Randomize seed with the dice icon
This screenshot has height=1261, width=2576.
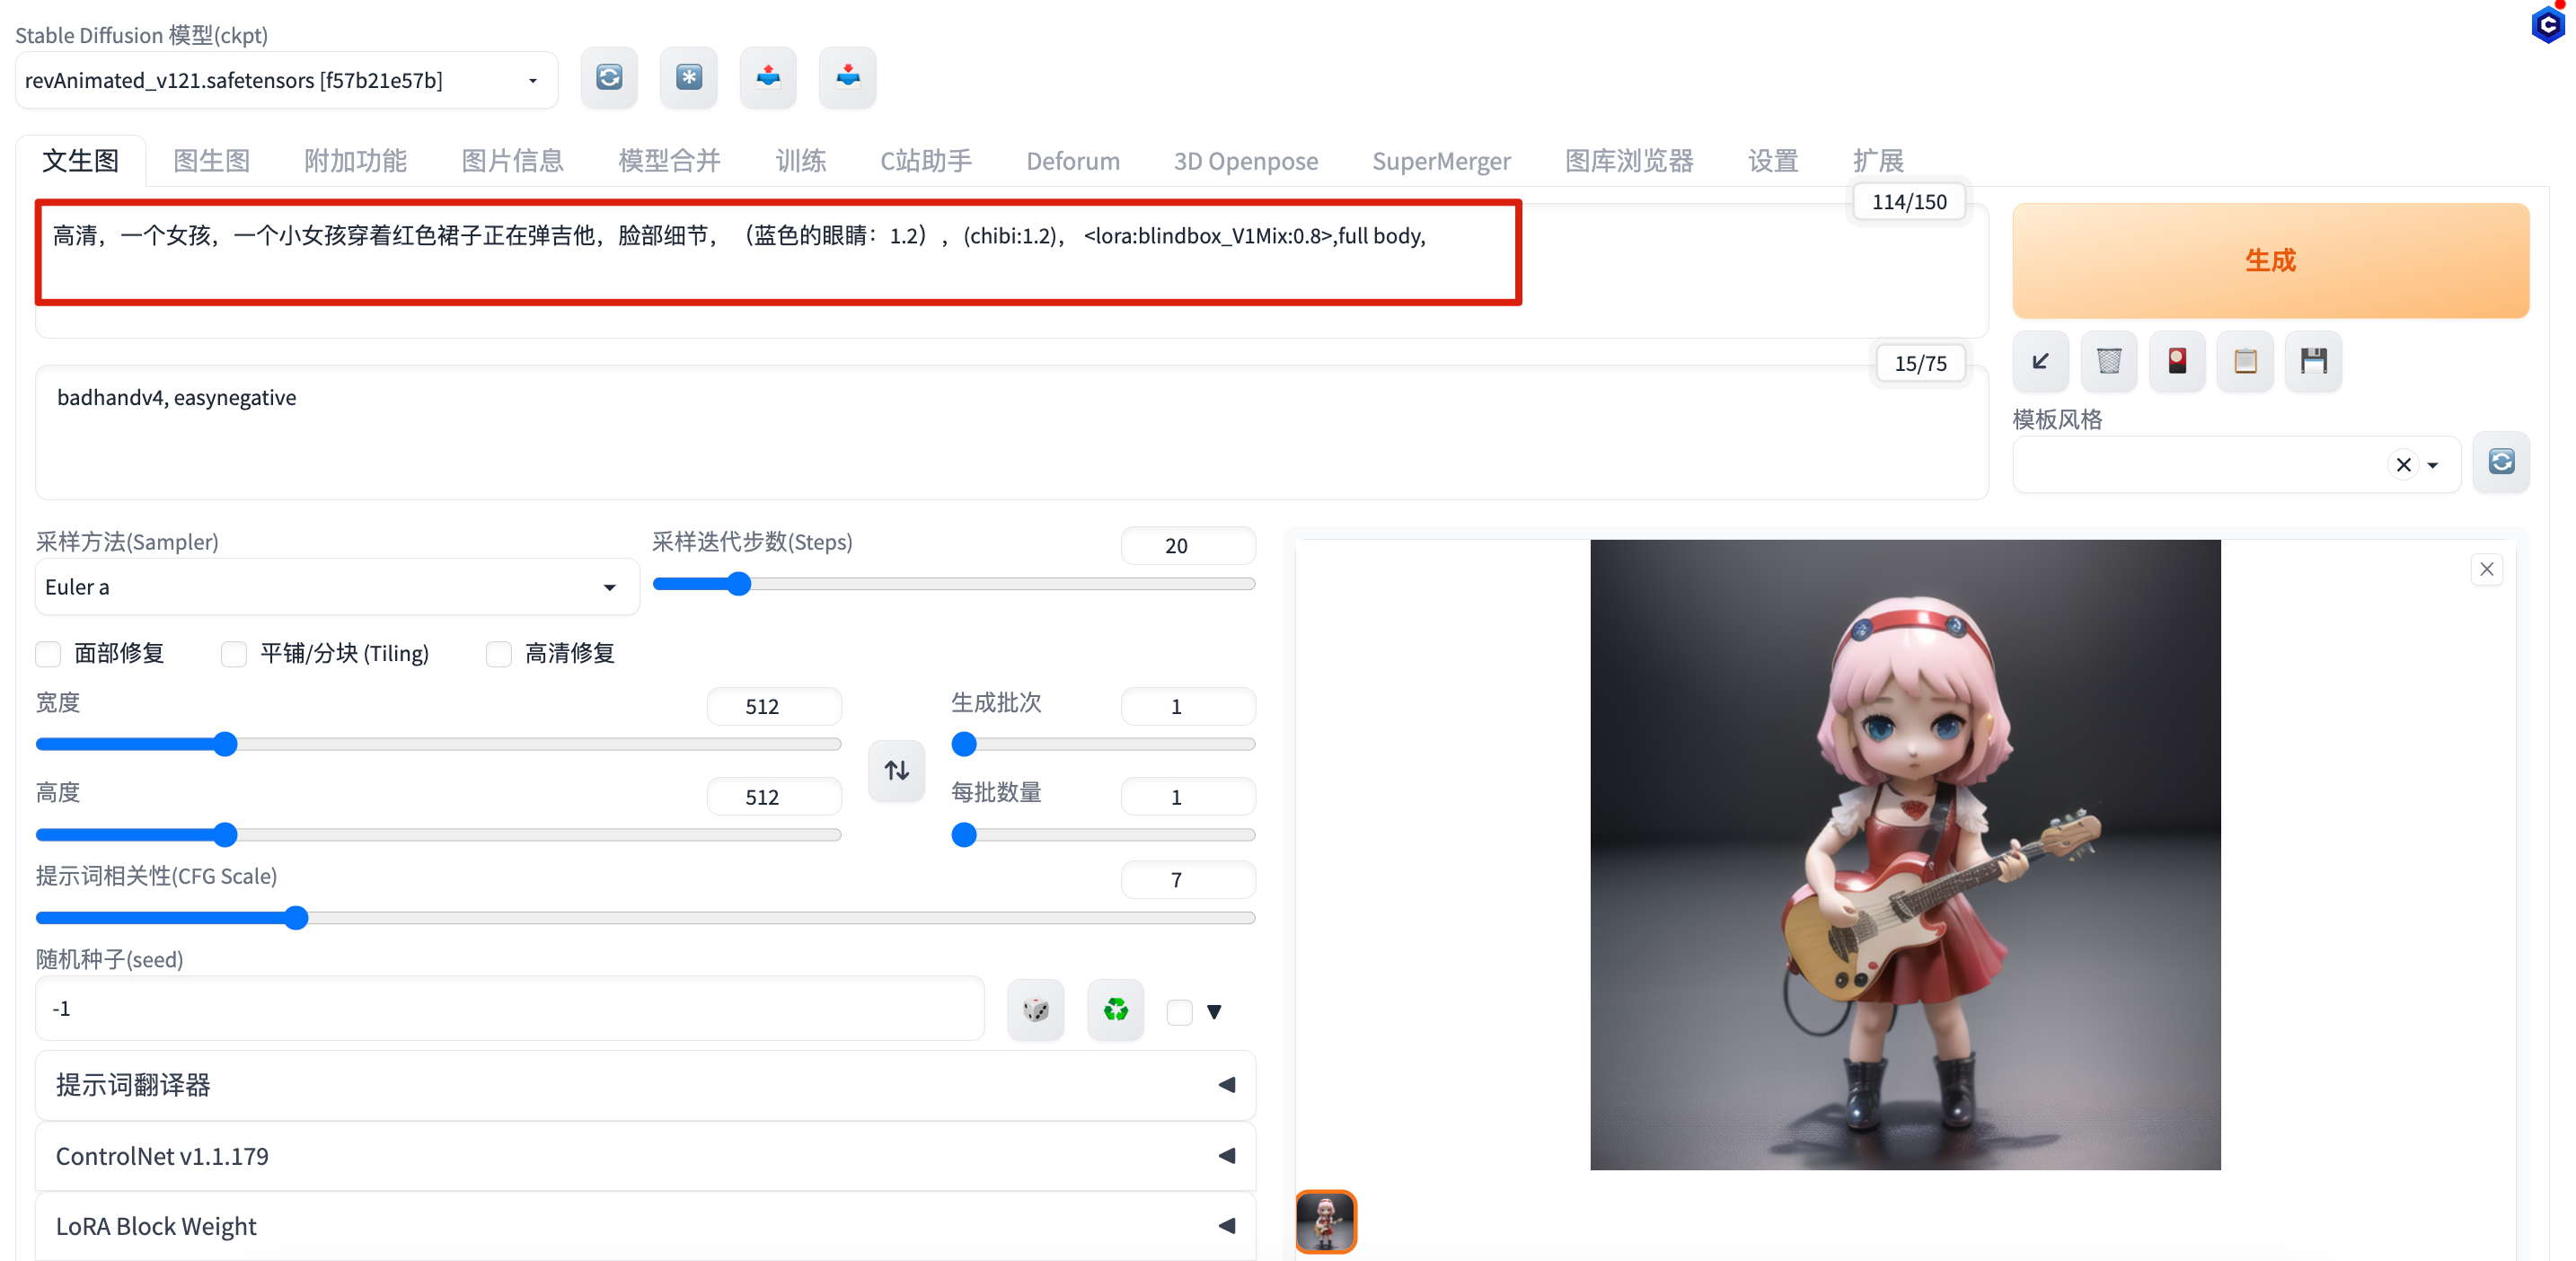[1036, 1010]
